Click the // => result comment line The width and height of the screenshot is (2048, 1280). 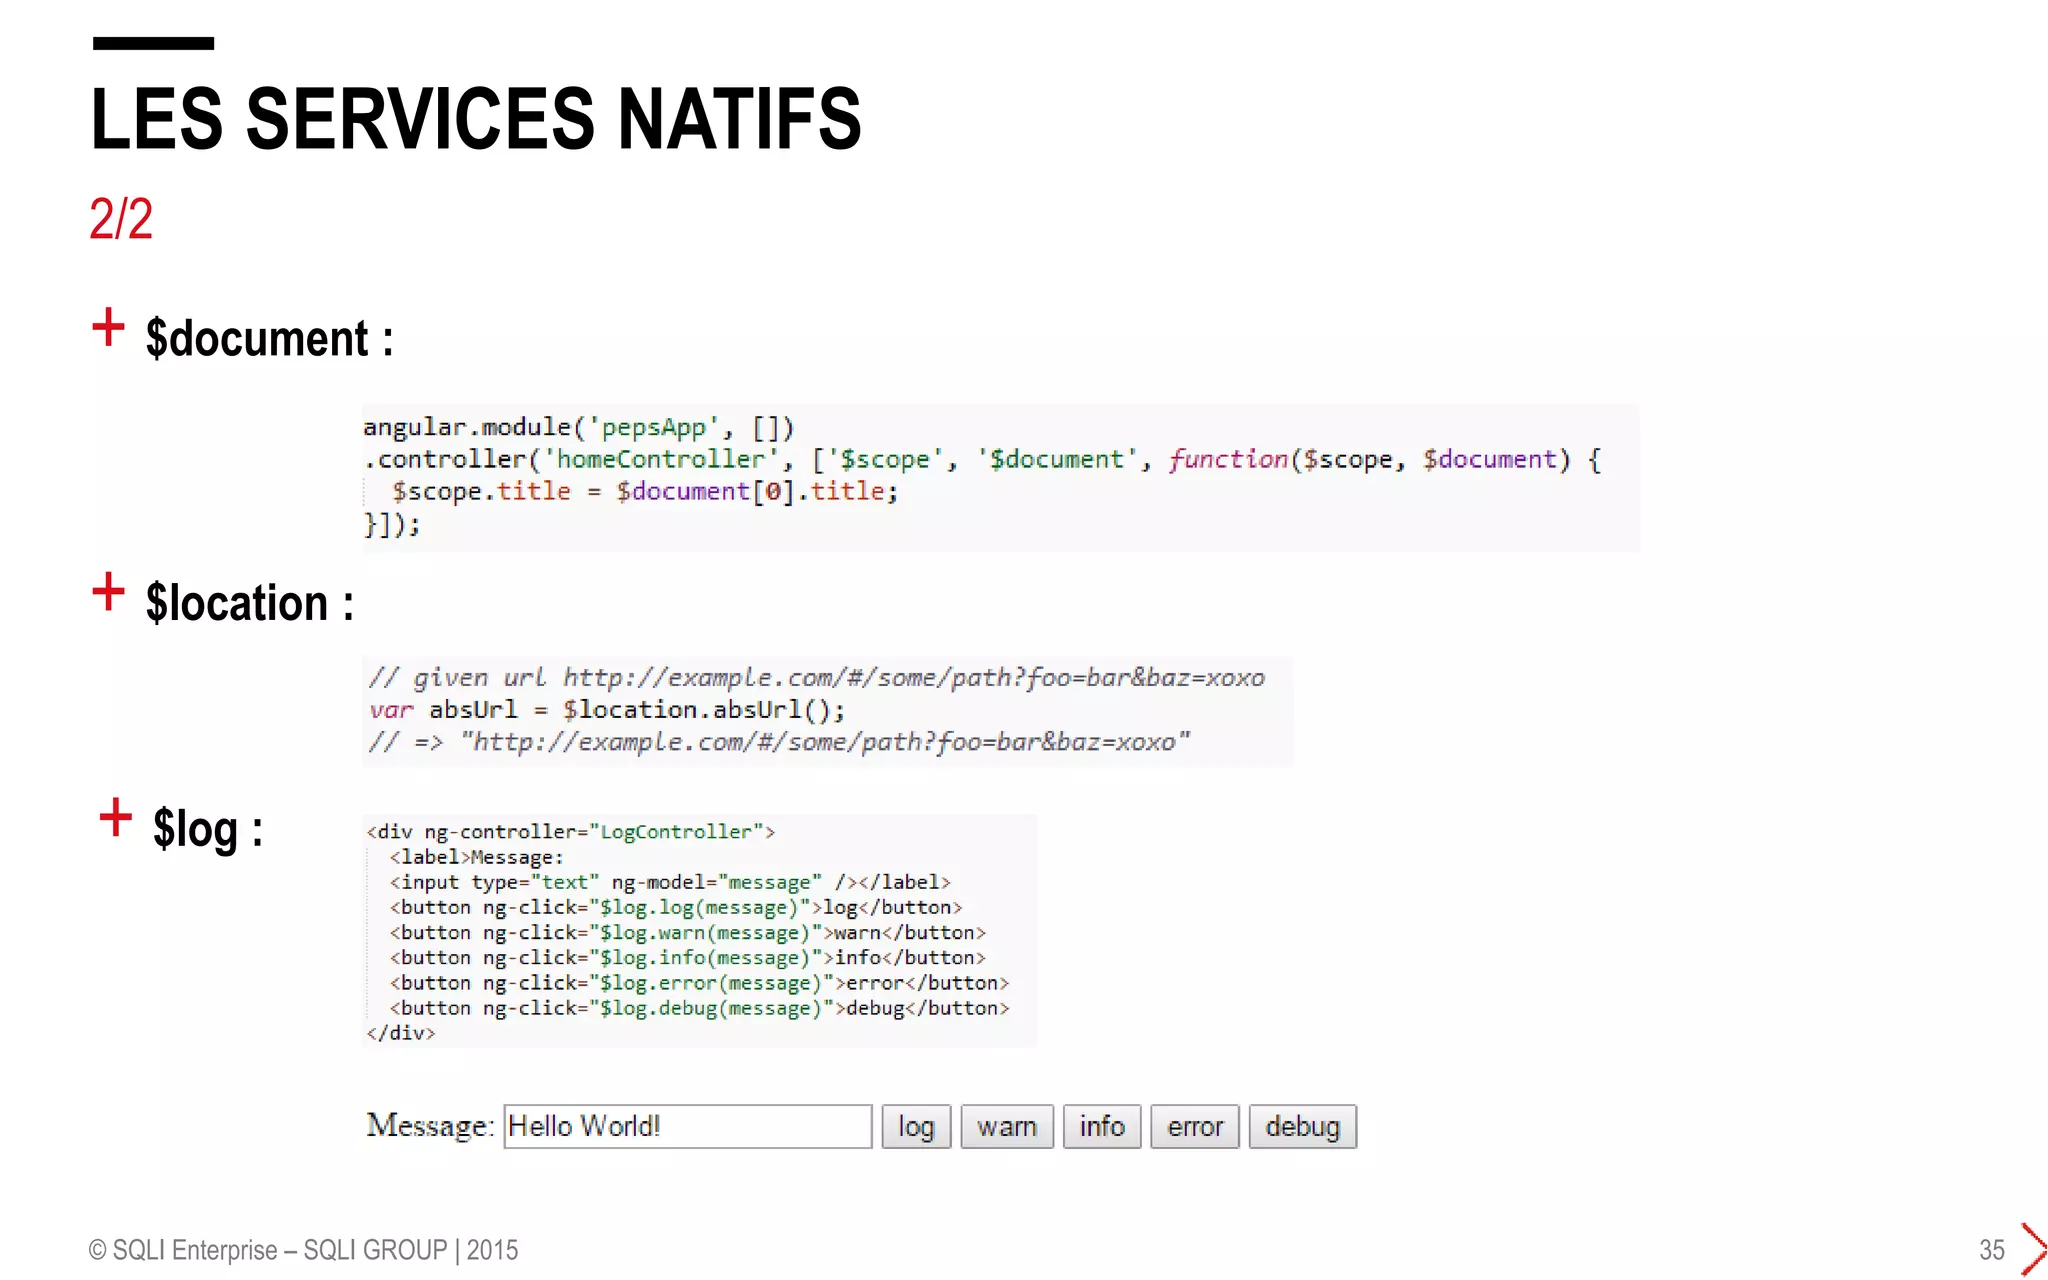coord(779,742)
